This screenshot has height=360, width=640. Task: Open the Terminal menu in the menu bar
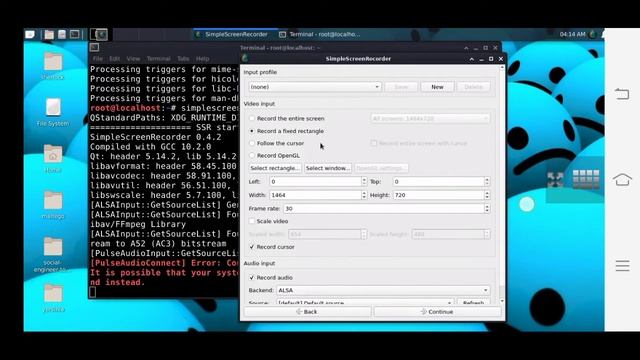[x=158, y=59]
